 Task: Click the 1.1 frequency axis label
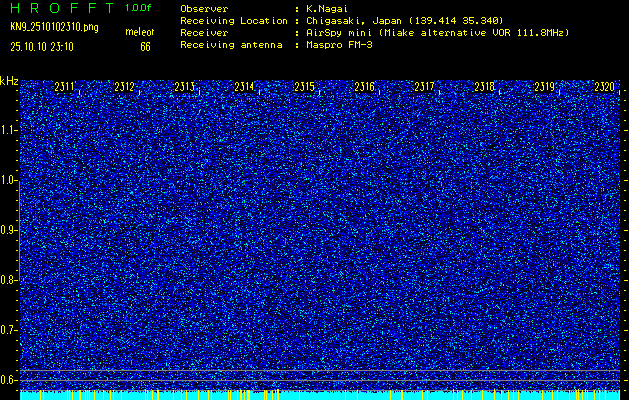pos(9,130)
